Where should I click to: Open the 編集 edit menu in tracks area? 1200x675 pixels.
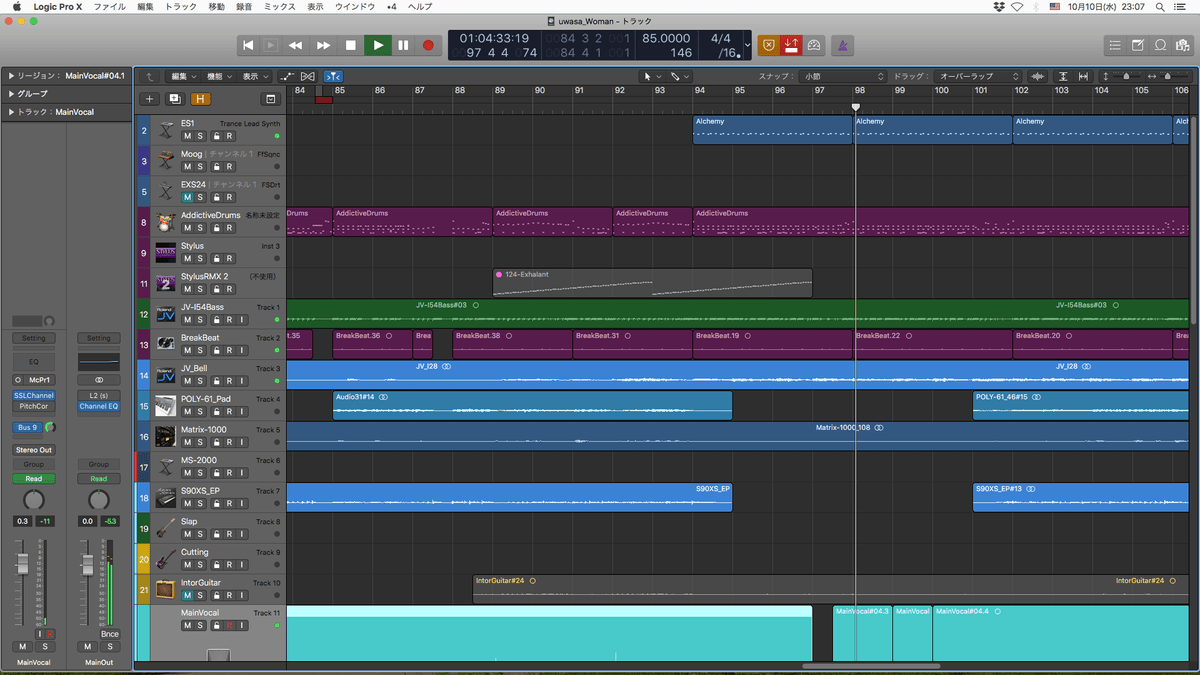click(182, 76)
